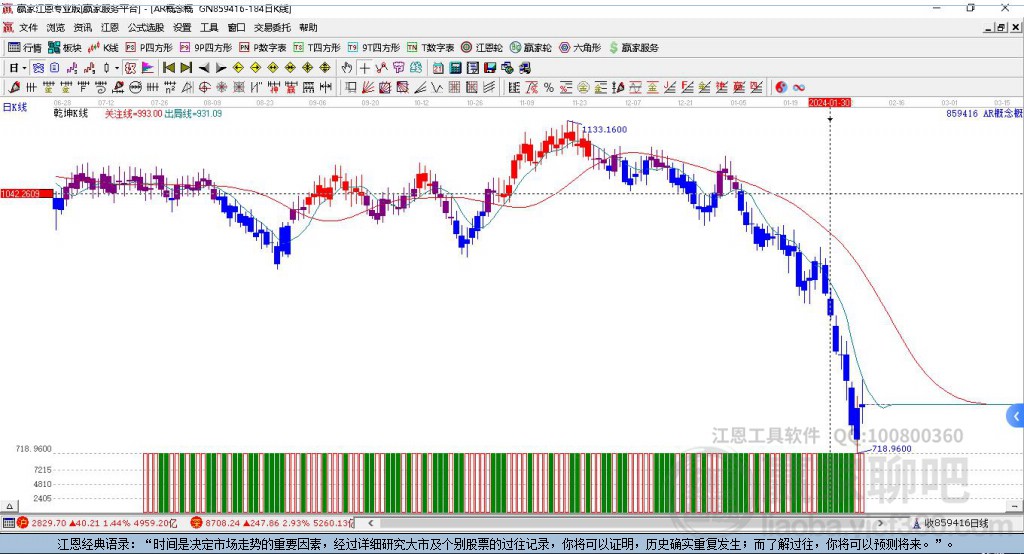This screenshot has width=1024, height=554.
Task: Click the P四方形 toolbar button
Action: point(149,47)
